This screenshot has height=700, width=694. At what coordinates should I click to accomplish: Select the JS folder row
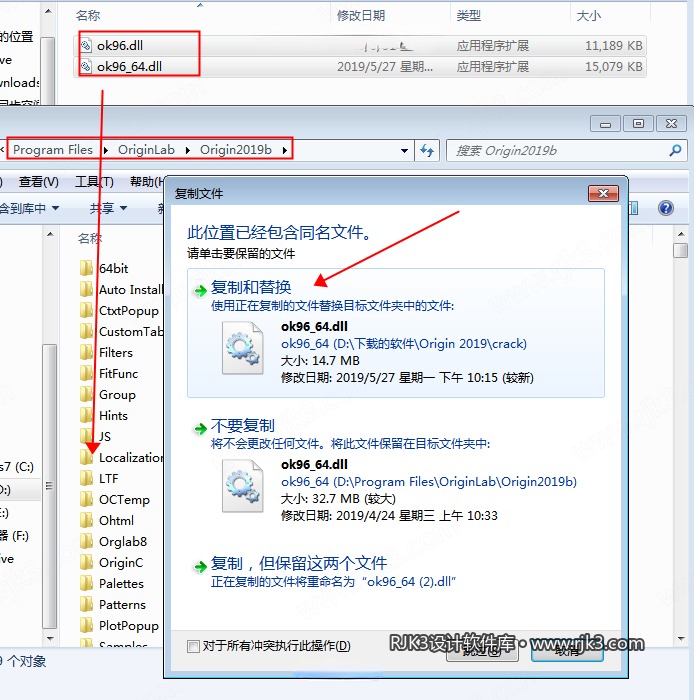[x=96, y=436]
